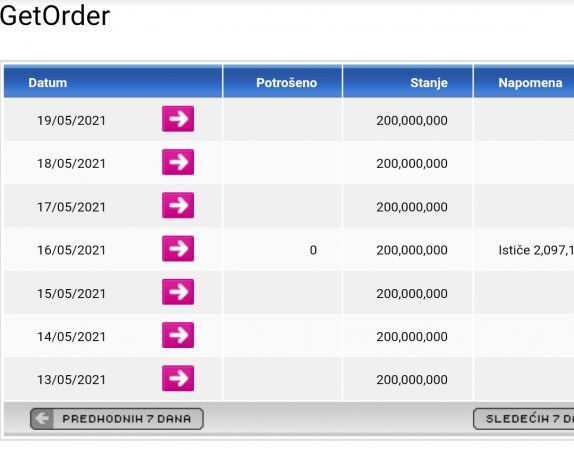Open details arrow for 17/05/2021
This screenshot has height=450, width=574.
pos(178,205)
